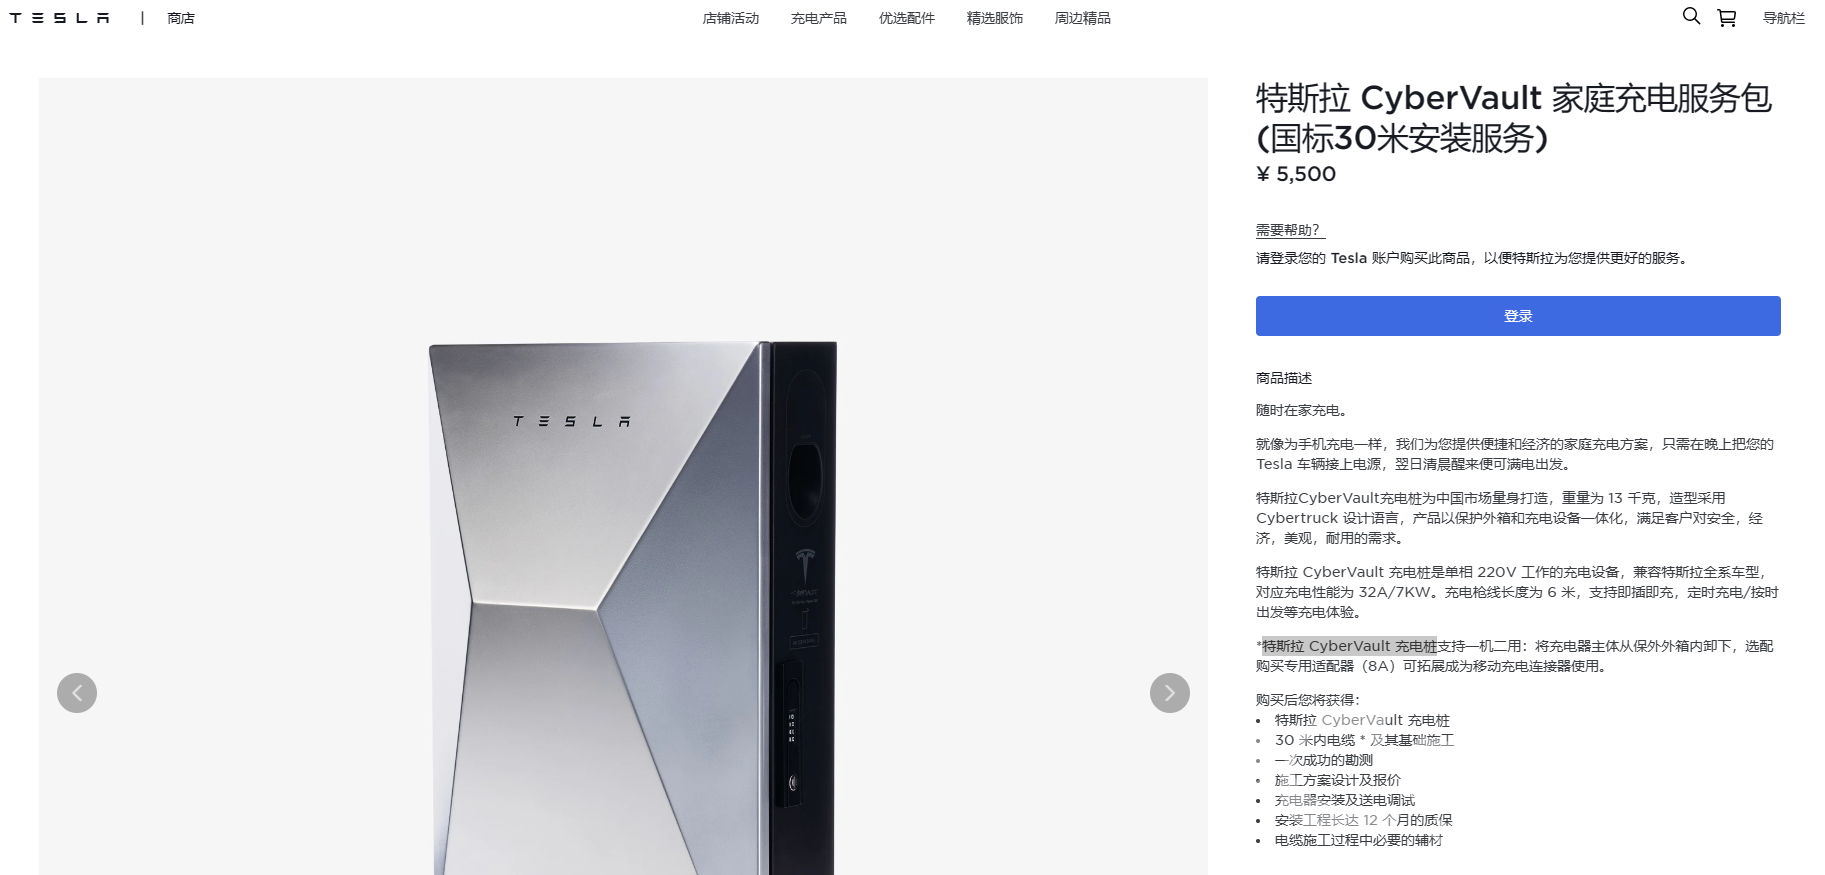The image size is (1825, 875).
Task: Open the 优选配件 menu item
Action: (907, 18)
